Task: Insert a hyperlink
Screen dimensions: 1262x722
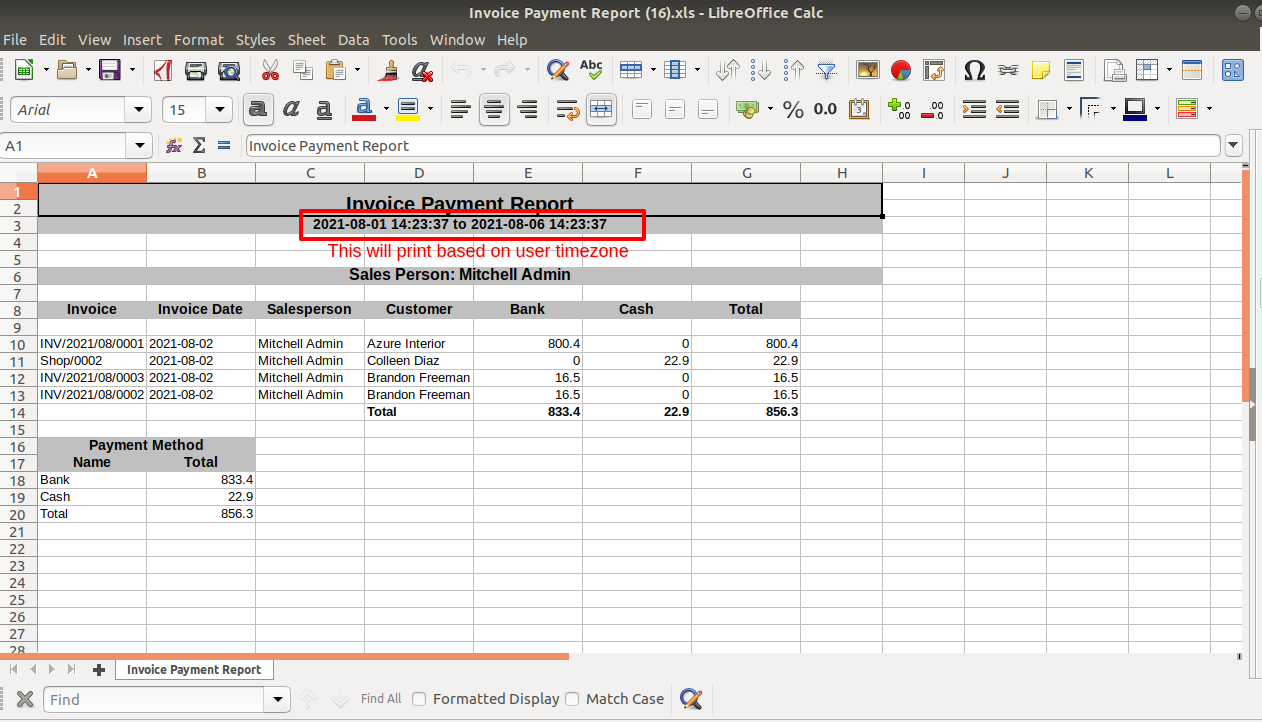Action: point(1008,70)
